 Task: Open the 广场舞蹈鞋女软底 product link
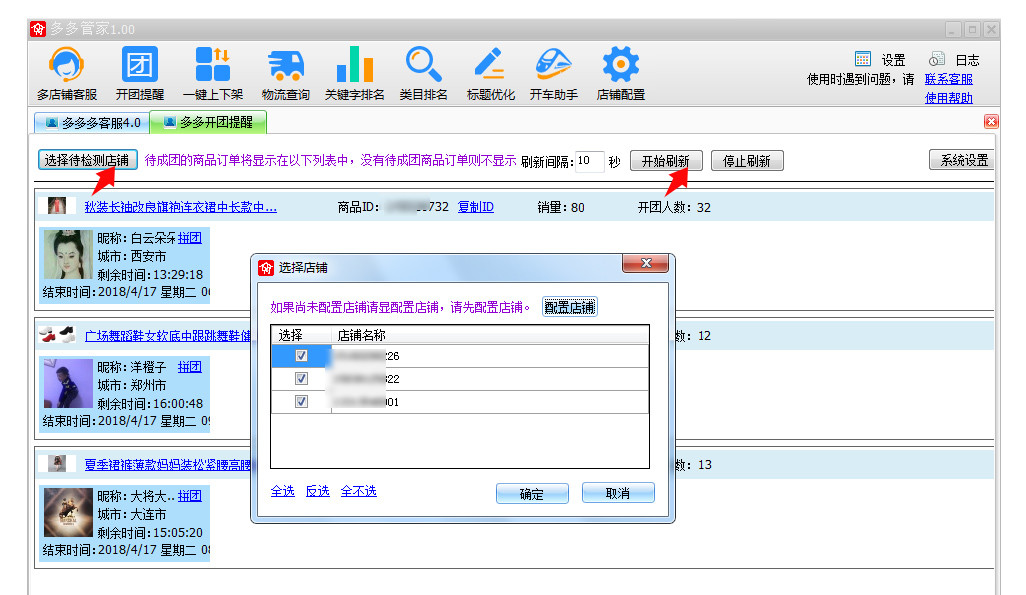click(x=168, y=336)
